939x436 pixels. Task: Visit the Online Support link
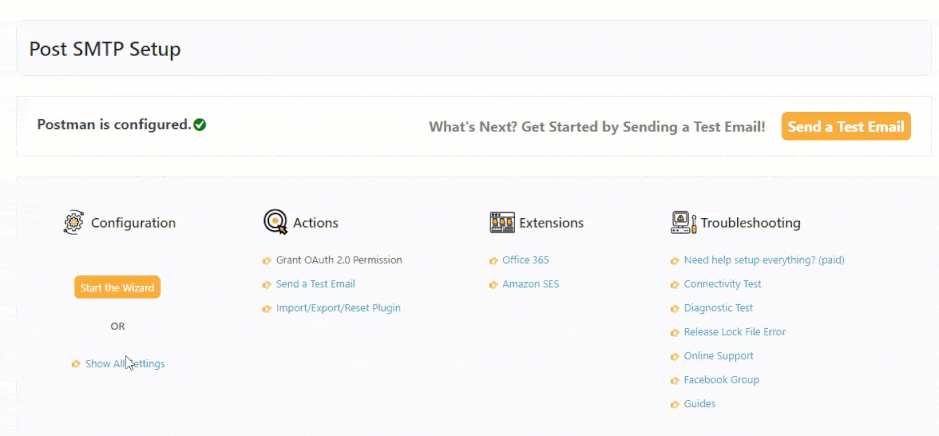[718, 356]
